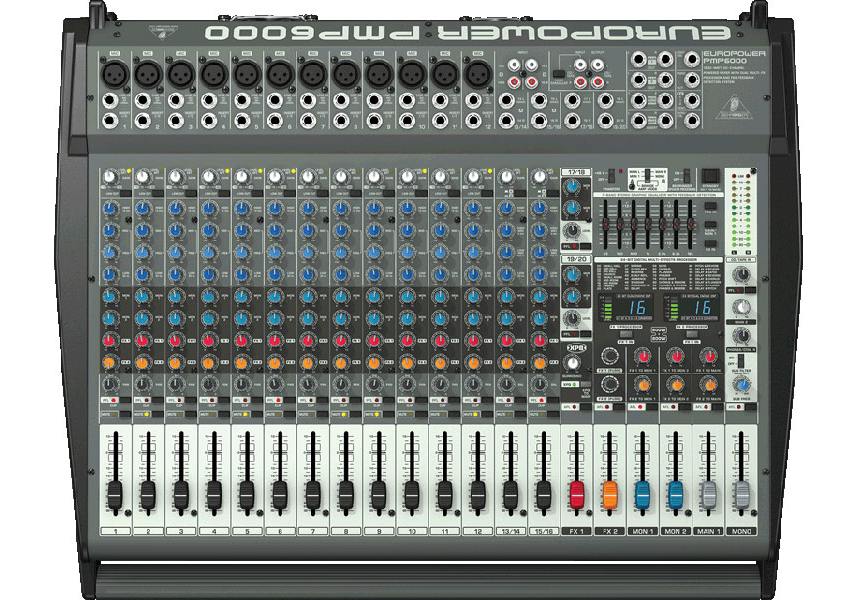Toggle the low cut switch on channel 3
858x600 pixels.
pos(189,193)
